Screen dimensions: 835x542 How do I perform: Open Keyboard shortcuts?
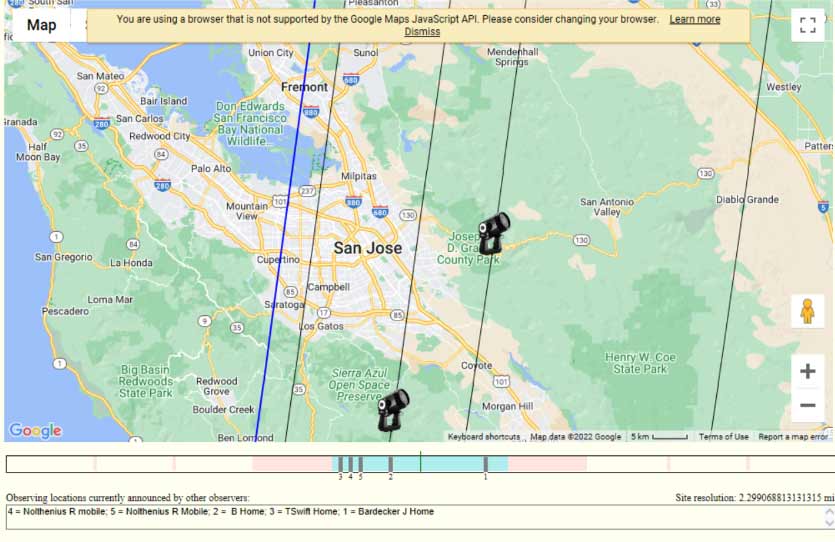point(484,437)
